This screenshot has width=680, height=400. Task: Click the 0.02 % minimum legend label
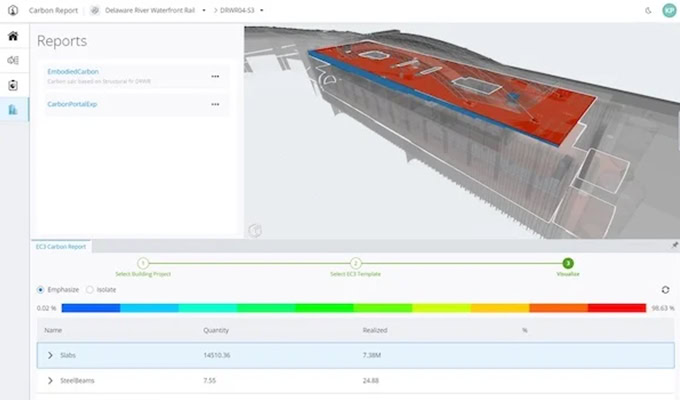[46, 308]
